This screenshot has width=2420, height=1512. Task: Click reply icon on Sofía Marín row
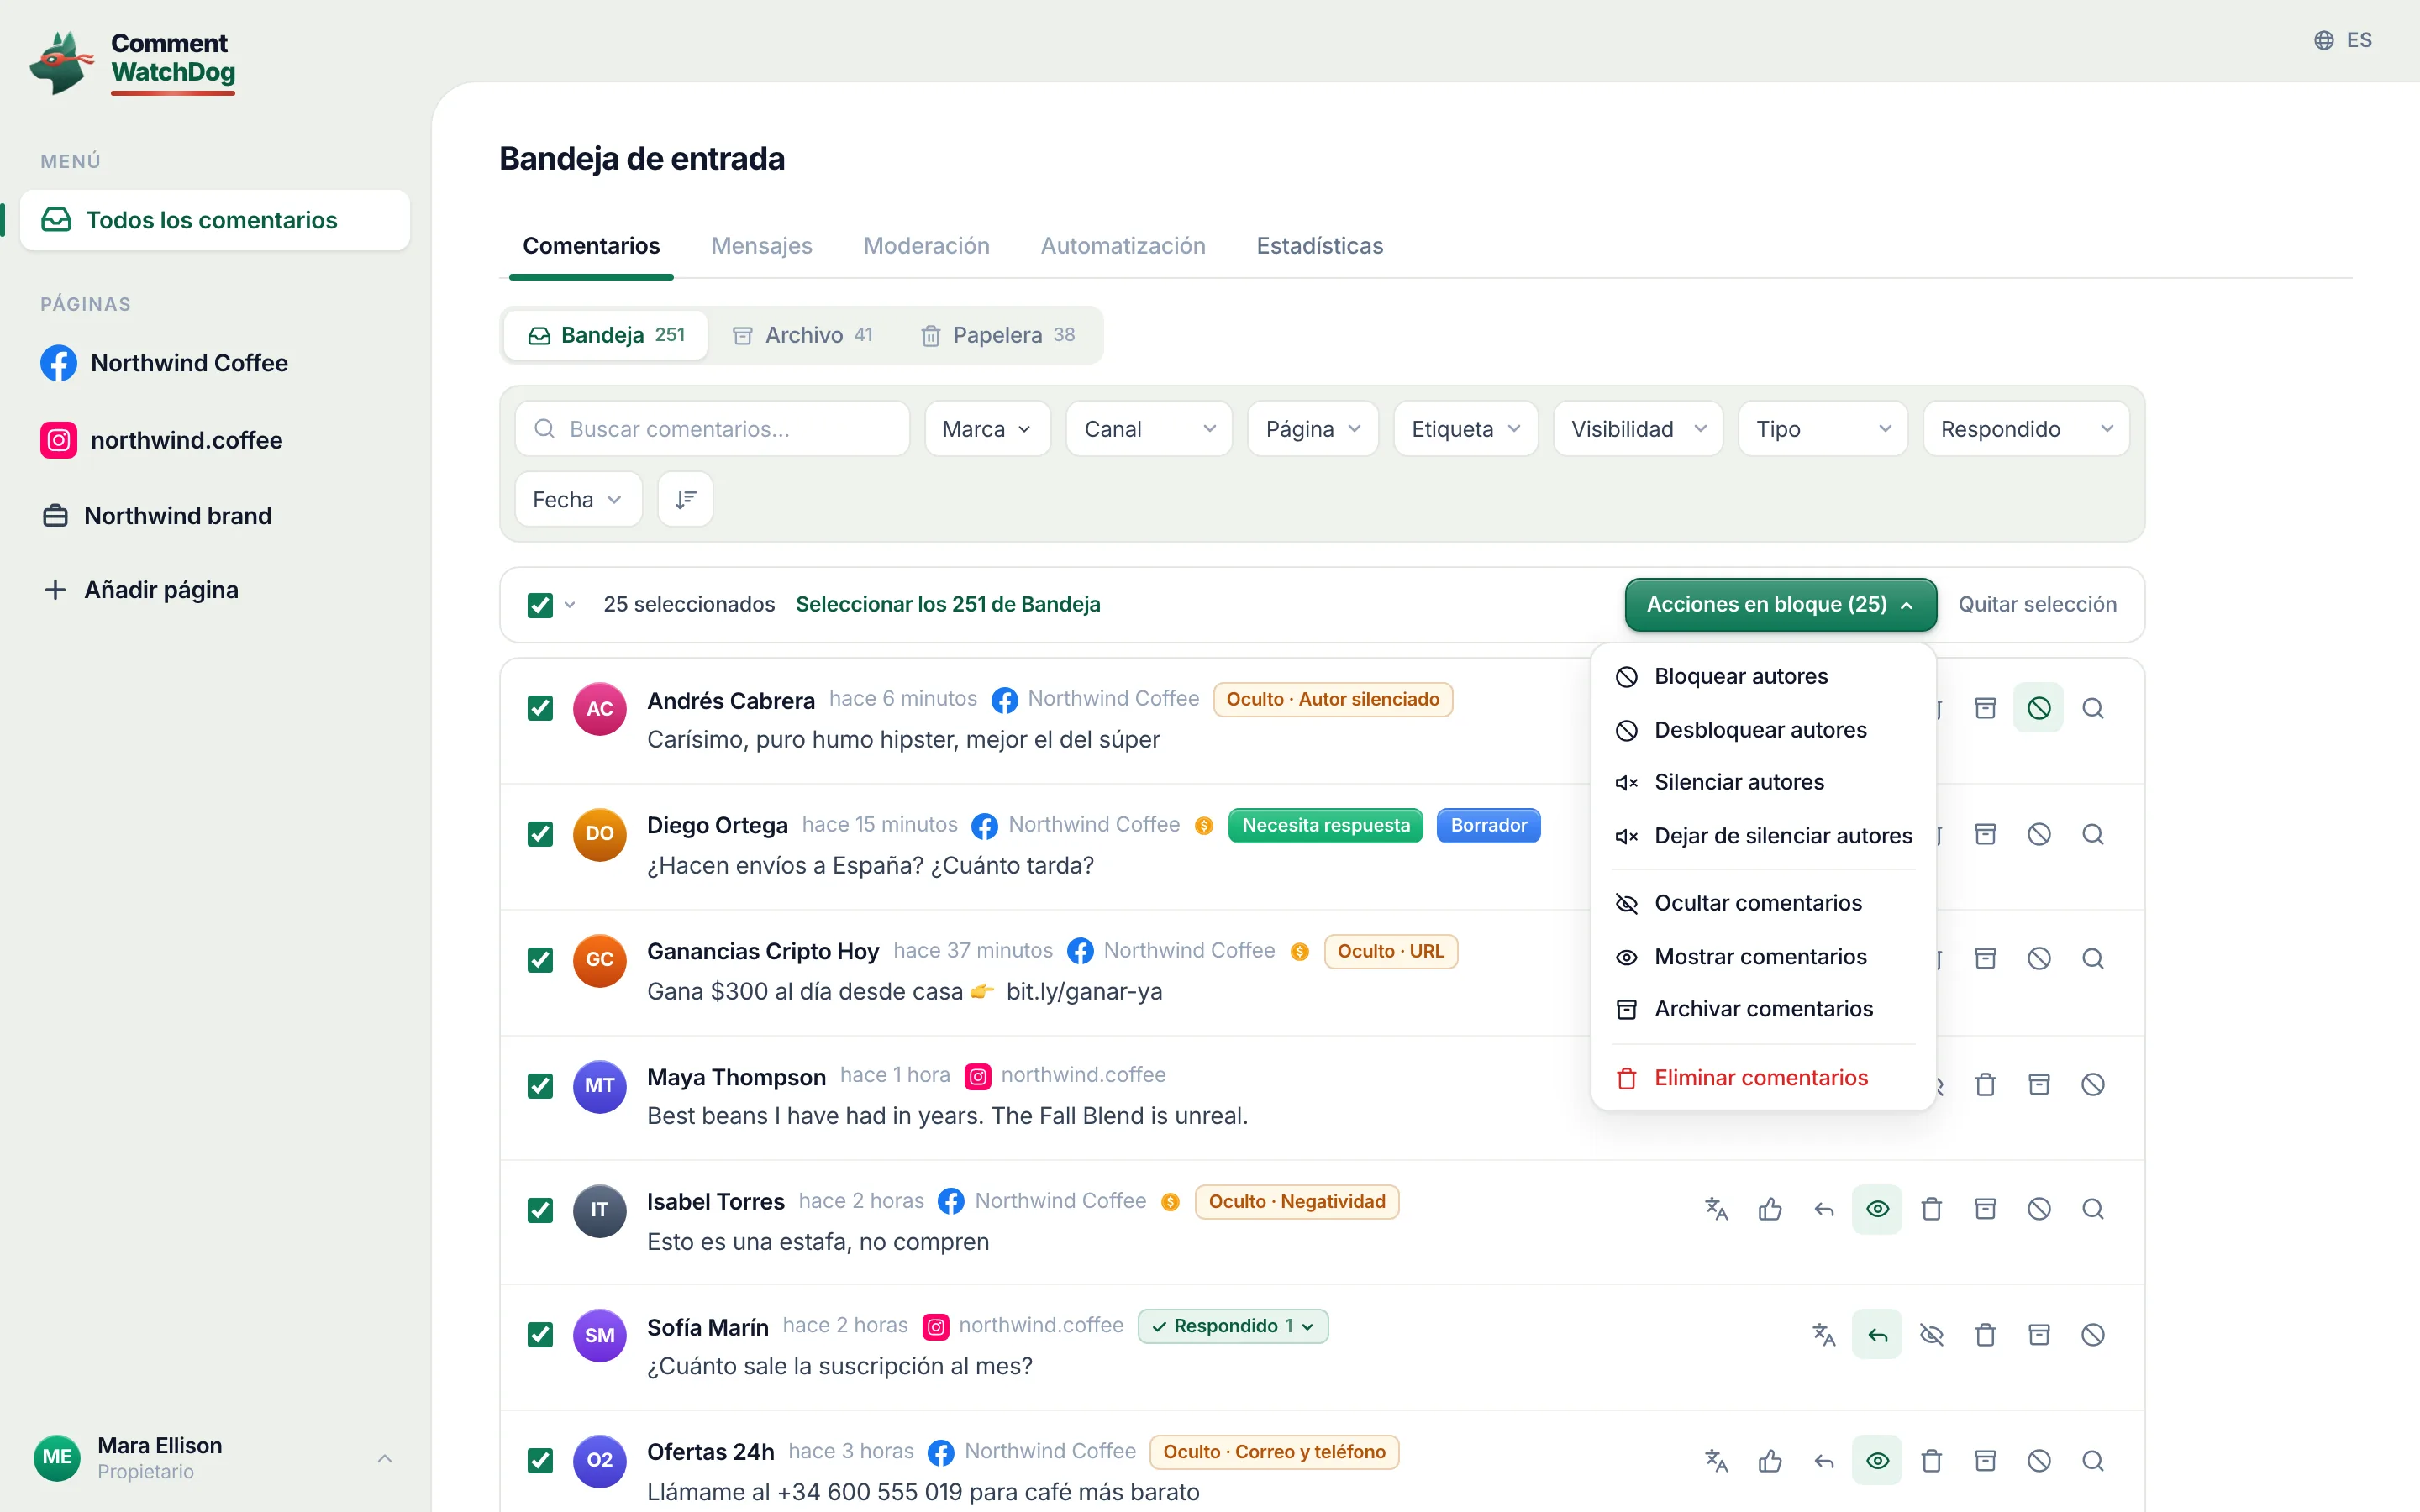click(x=1877, y=1335)
